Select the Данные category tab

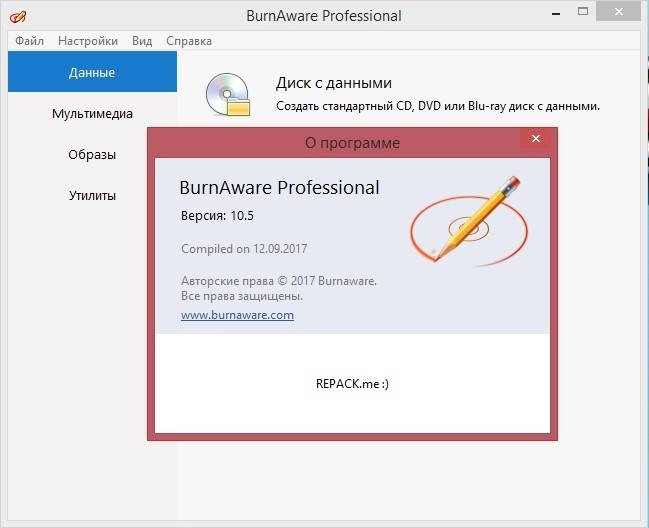(x=92, y=72)
